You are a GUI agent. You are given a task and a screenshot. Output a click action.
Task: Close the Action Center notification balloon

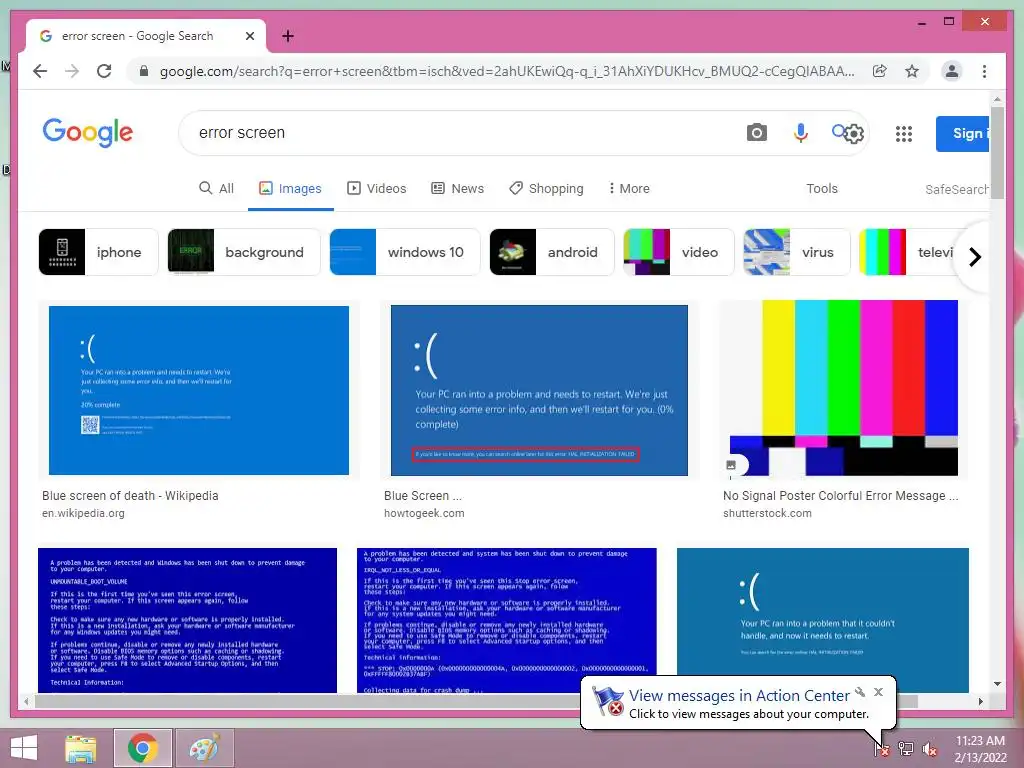click(878, 692)
